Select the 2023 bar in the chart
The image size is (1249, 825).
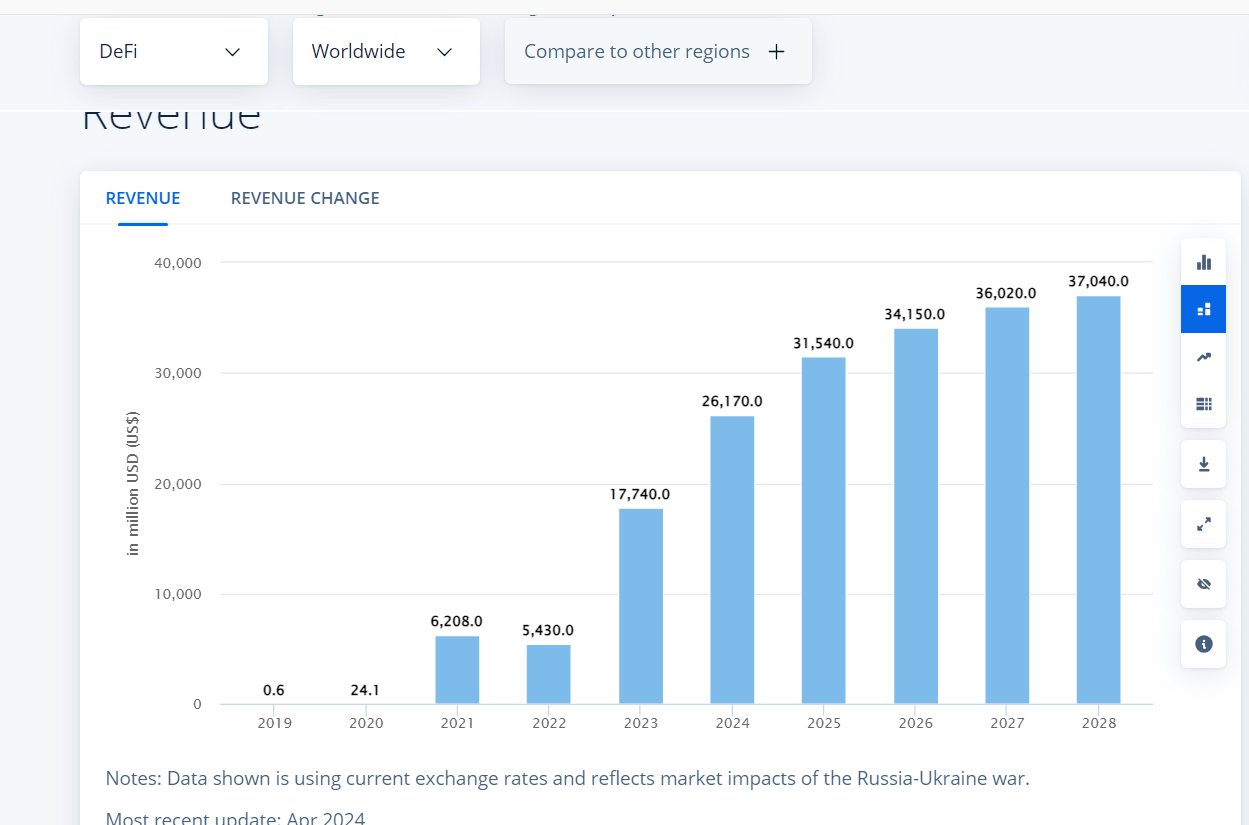(x=640, y=606)
